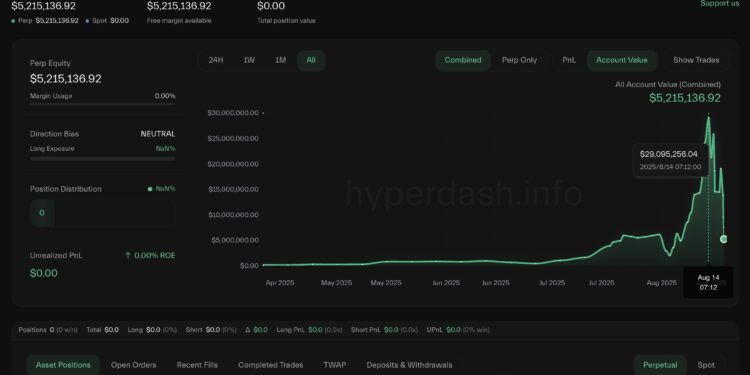Click the Unrealized PnL $0.00 value
Viewport: 750px width, 375px height.
coord(44,273)
